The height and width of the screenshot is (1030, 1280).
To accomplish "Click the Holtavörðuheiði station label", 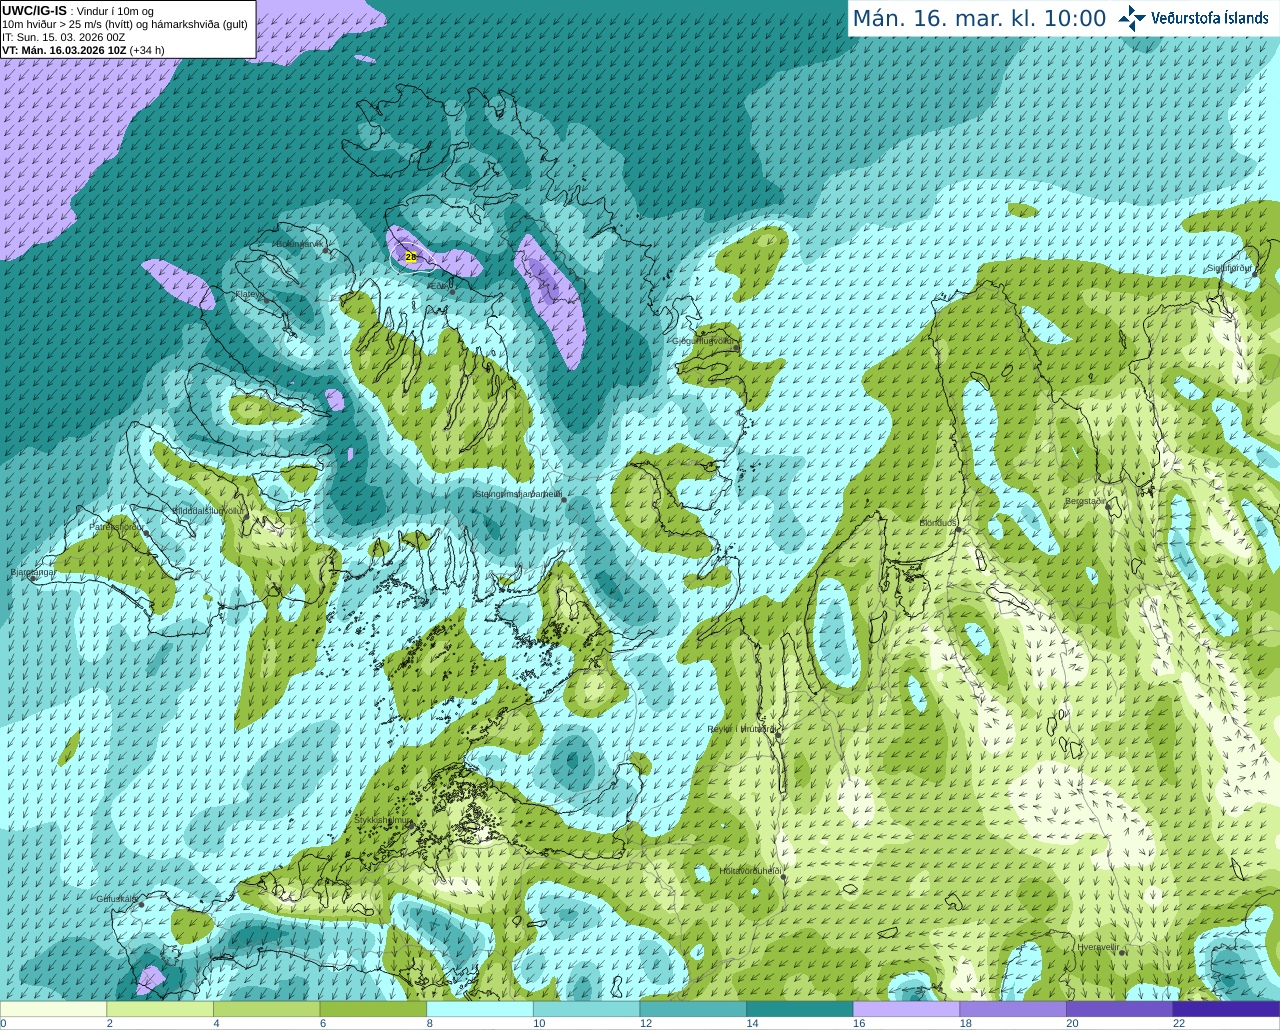I will 750,871.
